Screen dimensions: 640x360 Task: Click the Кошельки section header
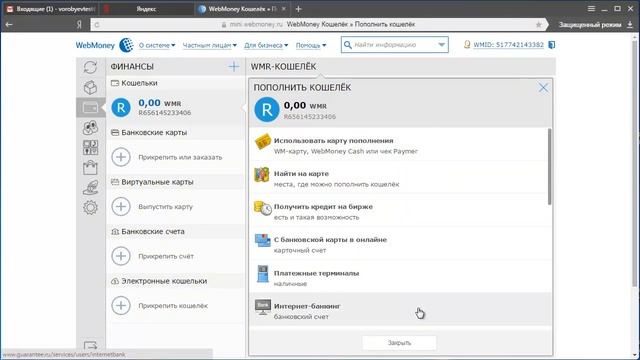[x=175, y=83]
